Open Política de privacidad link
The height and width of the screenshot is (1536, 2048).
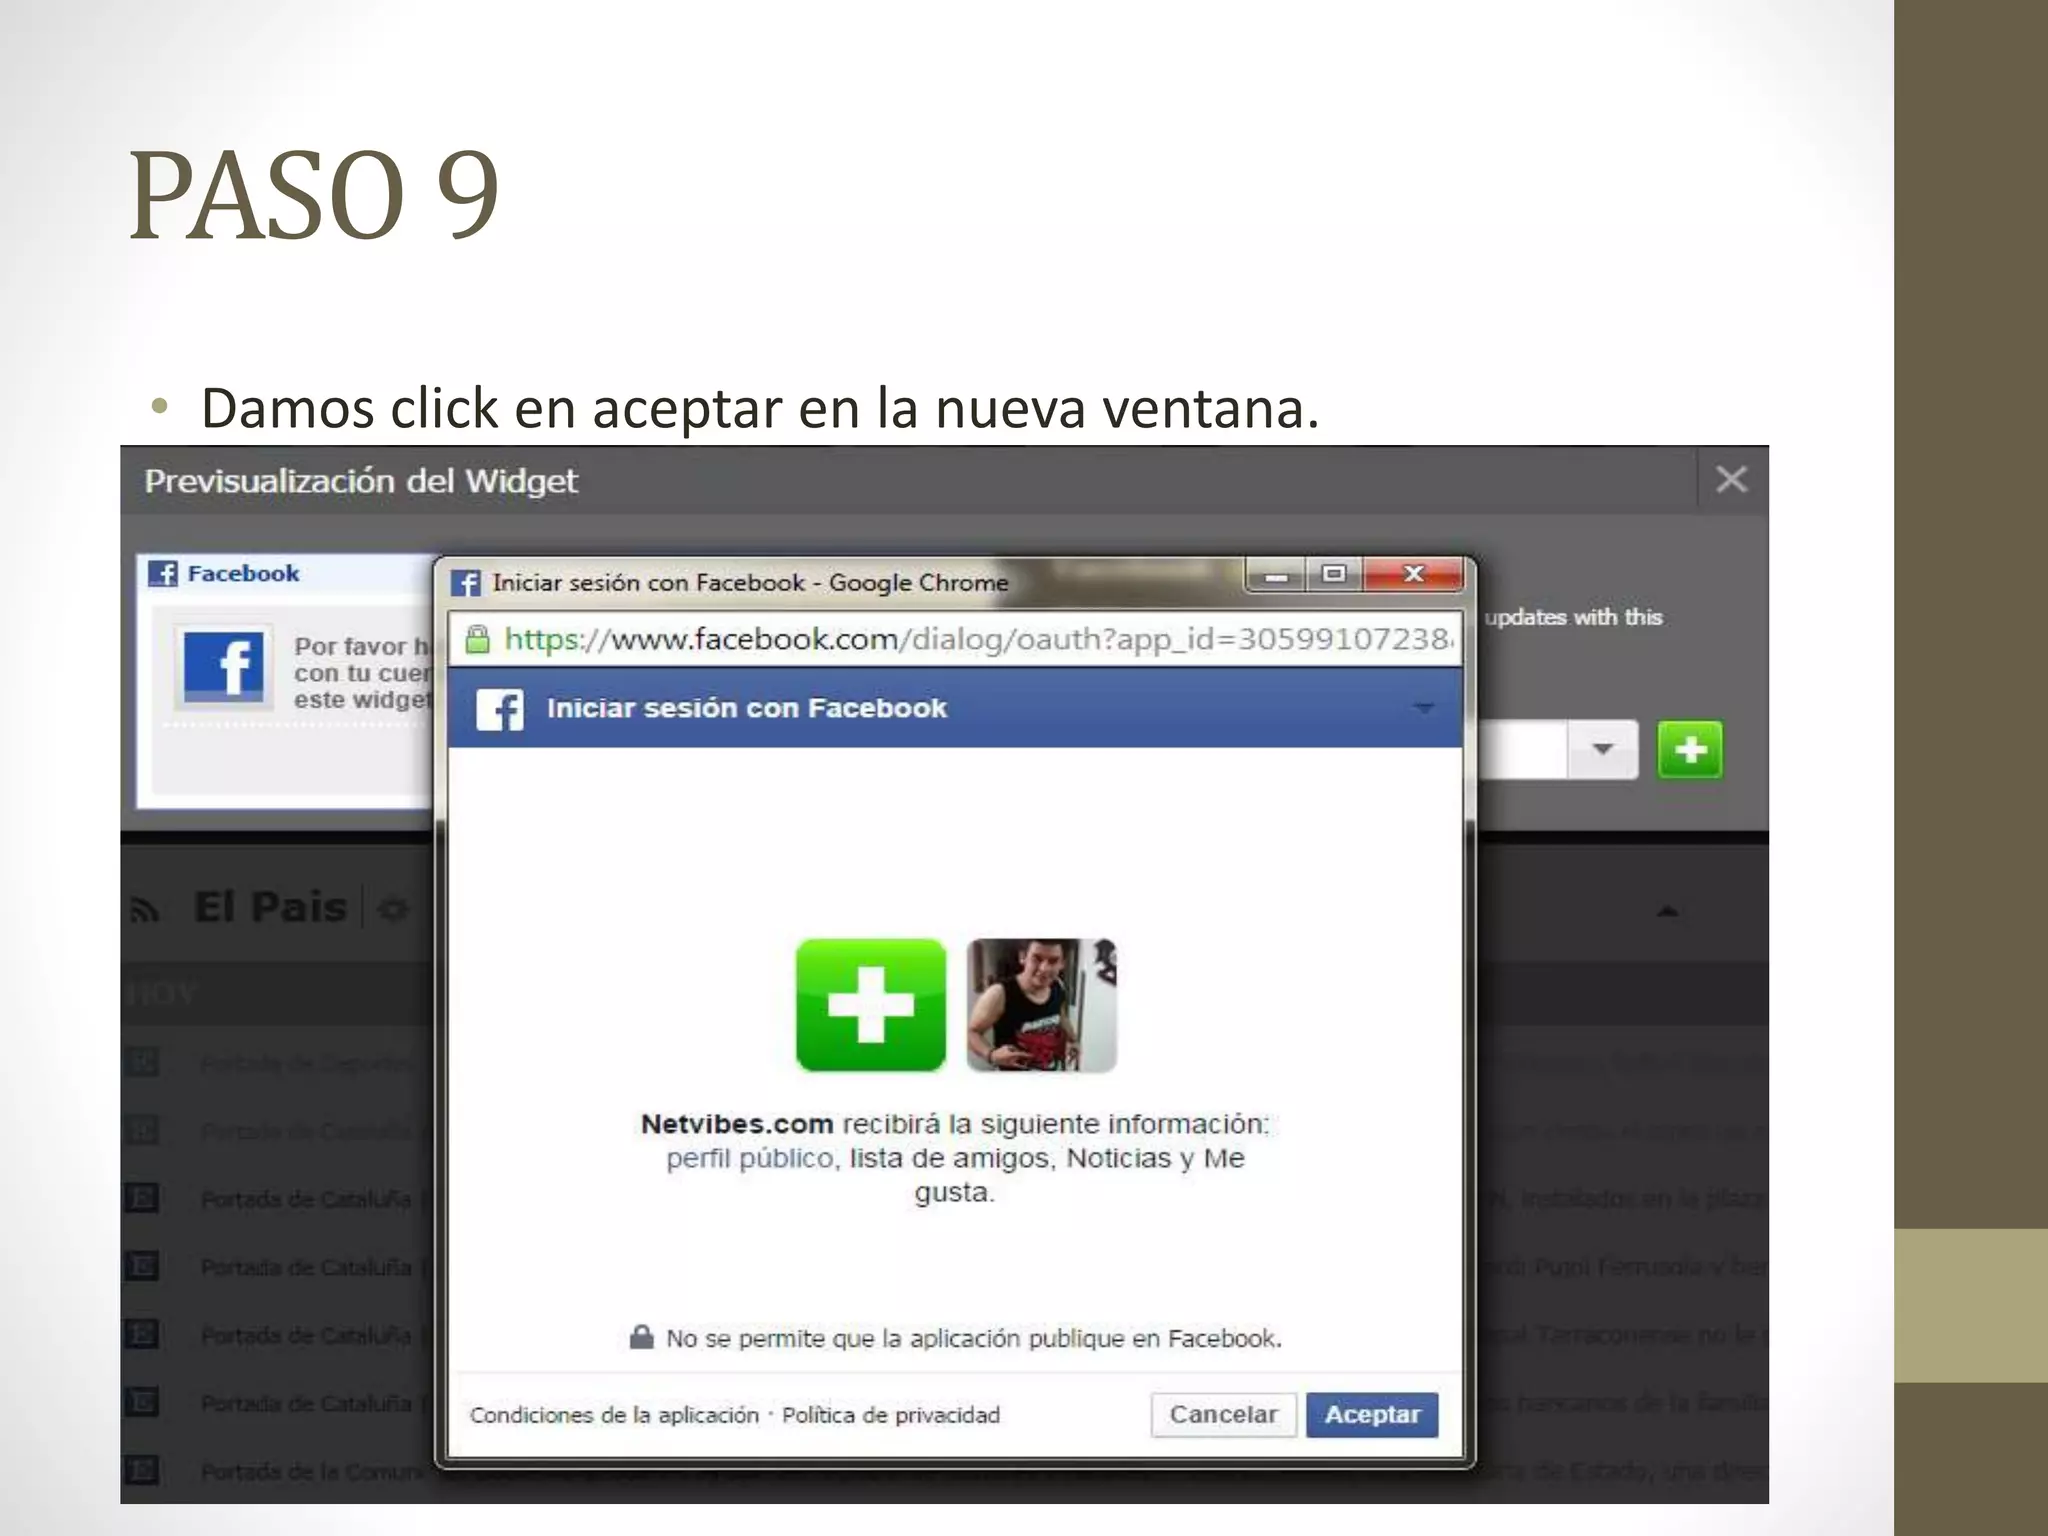coord(890,1415)
